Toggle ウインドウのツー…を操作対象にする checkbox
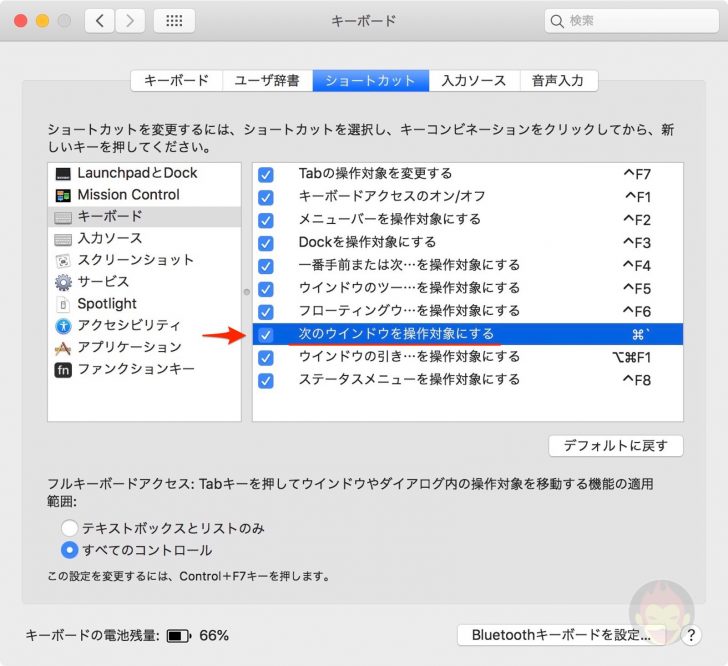 point(266,289)
